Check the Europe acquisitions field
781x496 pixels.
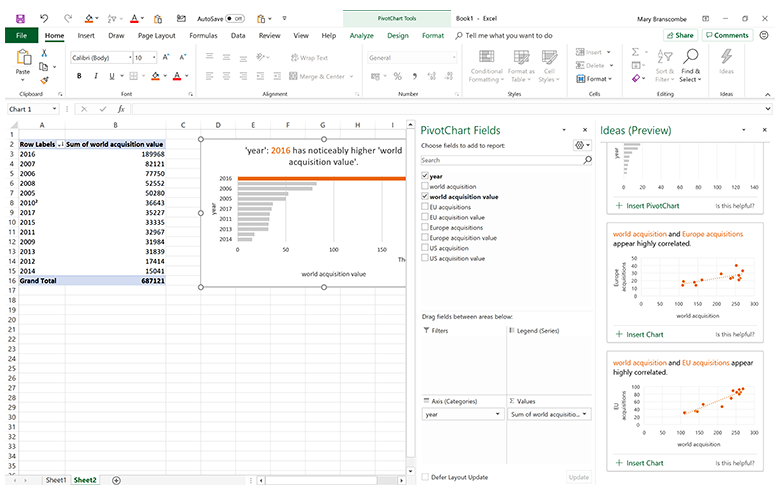[x=425, y=227]
